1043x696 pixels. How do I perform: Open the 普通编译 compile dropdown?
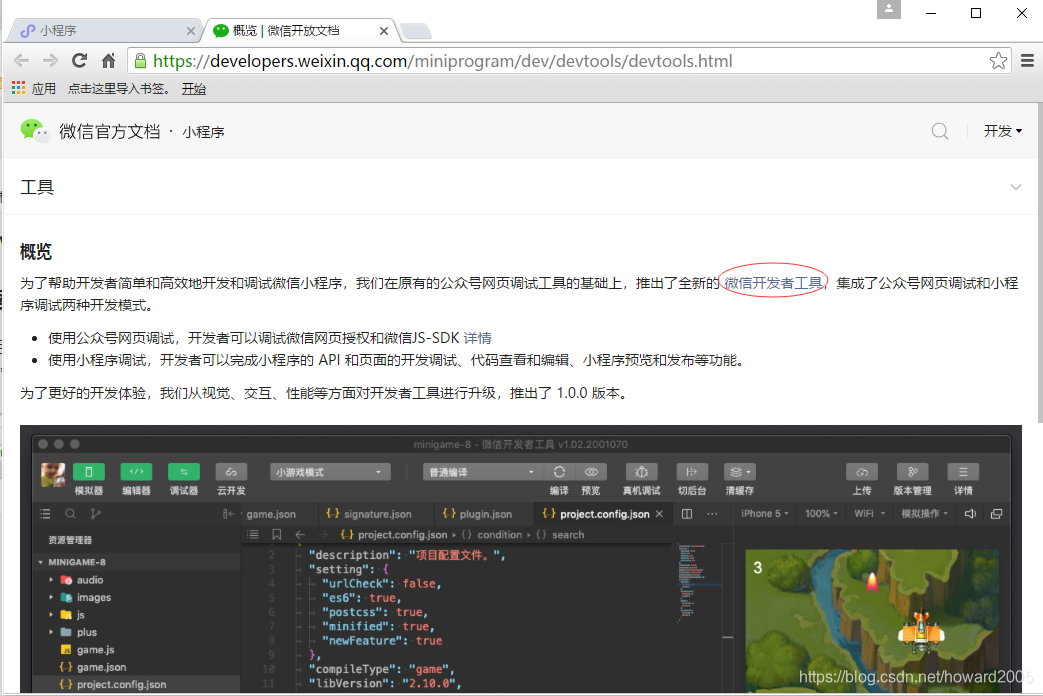tap(482, 472)
